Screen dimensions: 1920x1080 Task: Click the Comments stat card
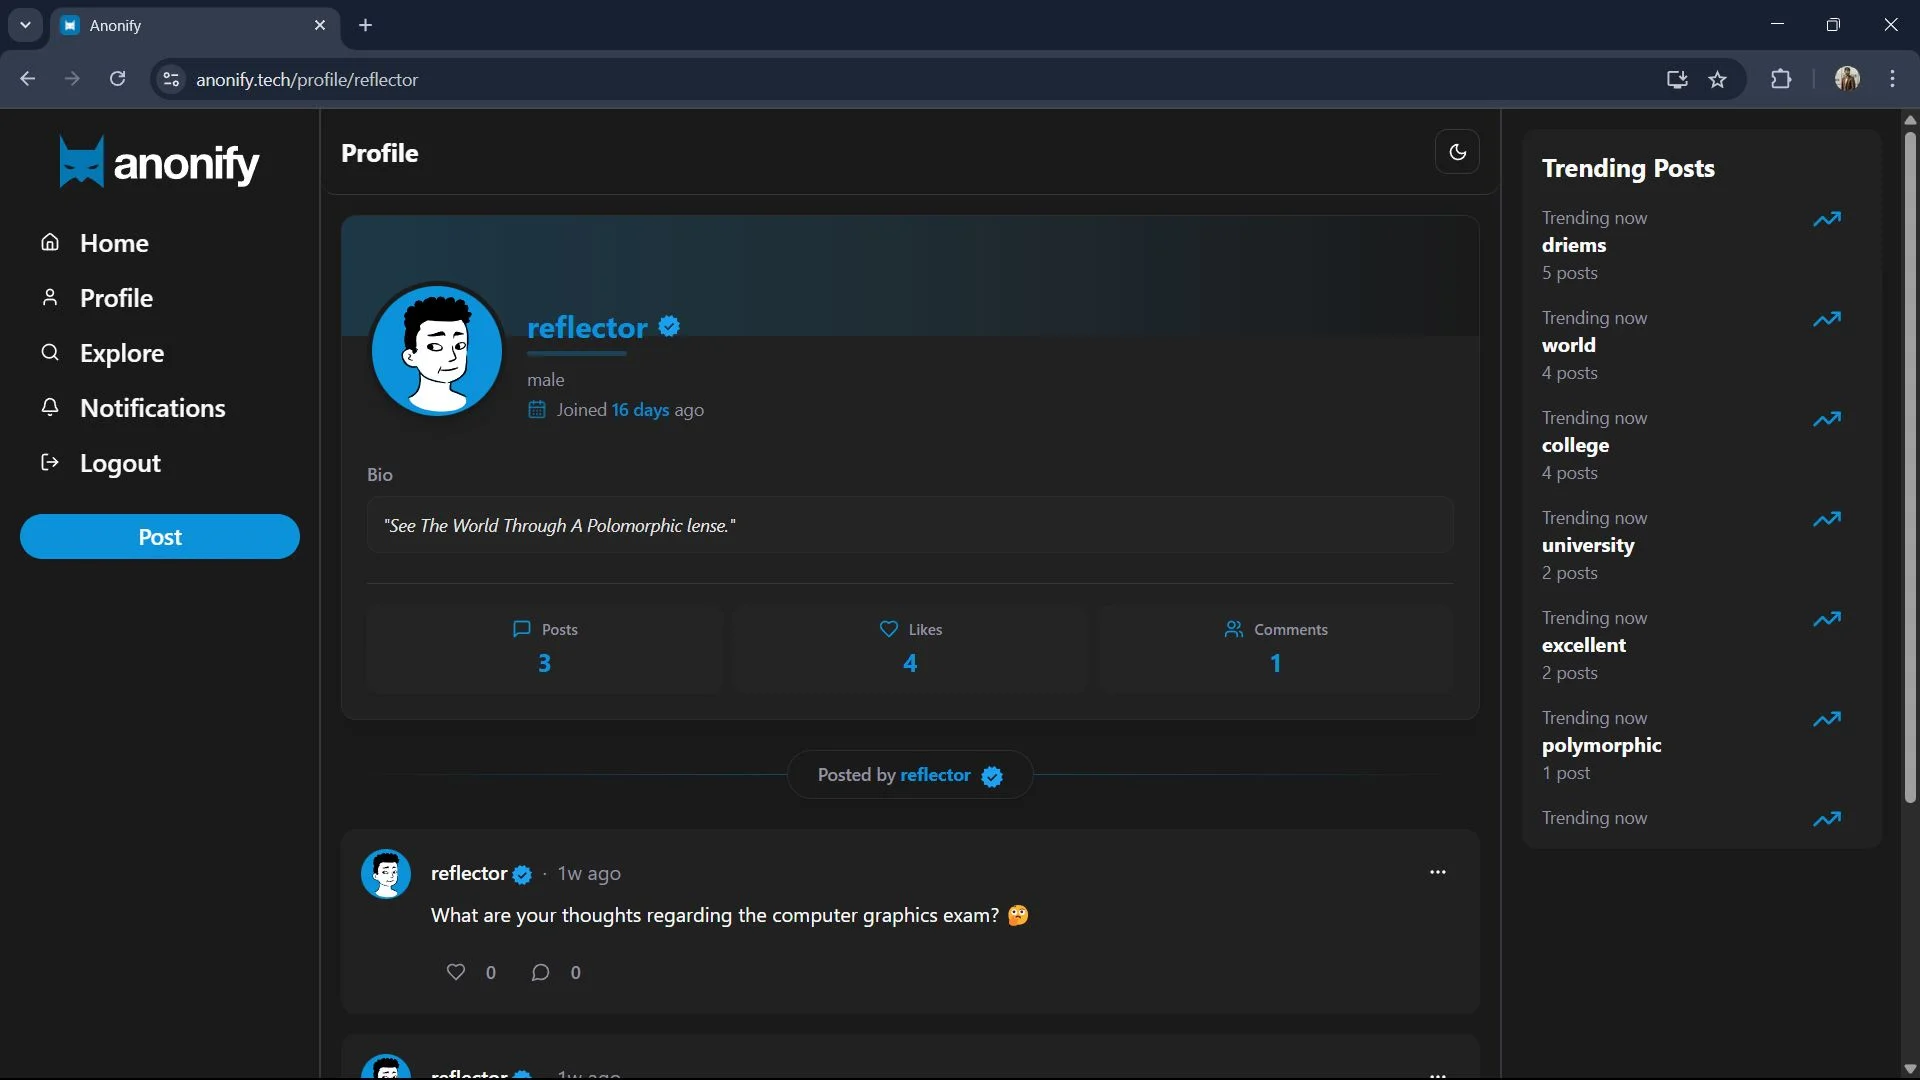1275,649
